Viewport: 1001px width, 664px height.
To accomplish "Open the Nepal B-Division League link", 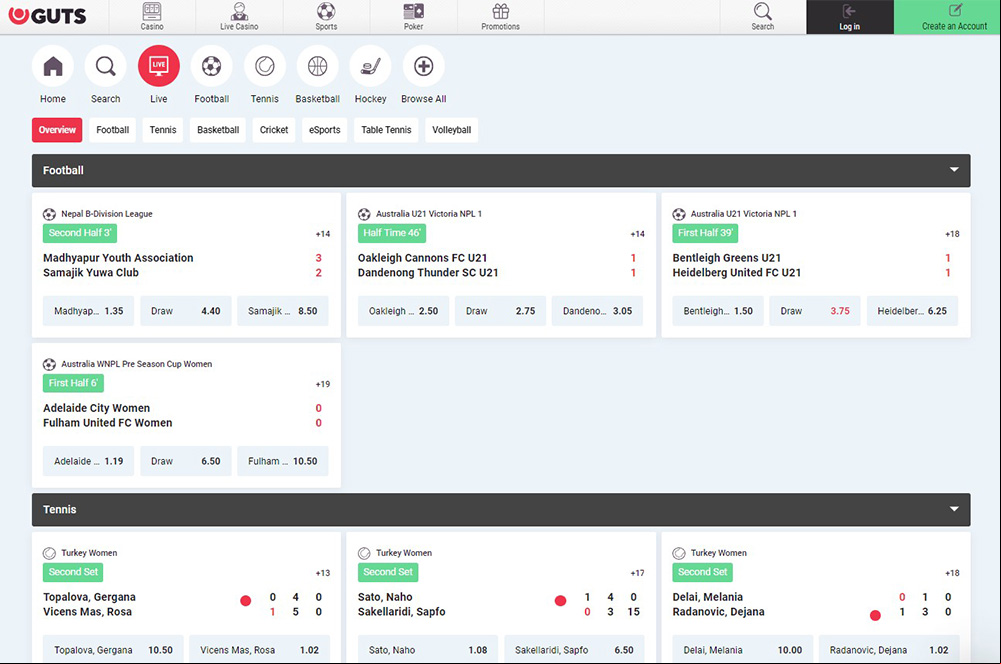I will 107,214.
